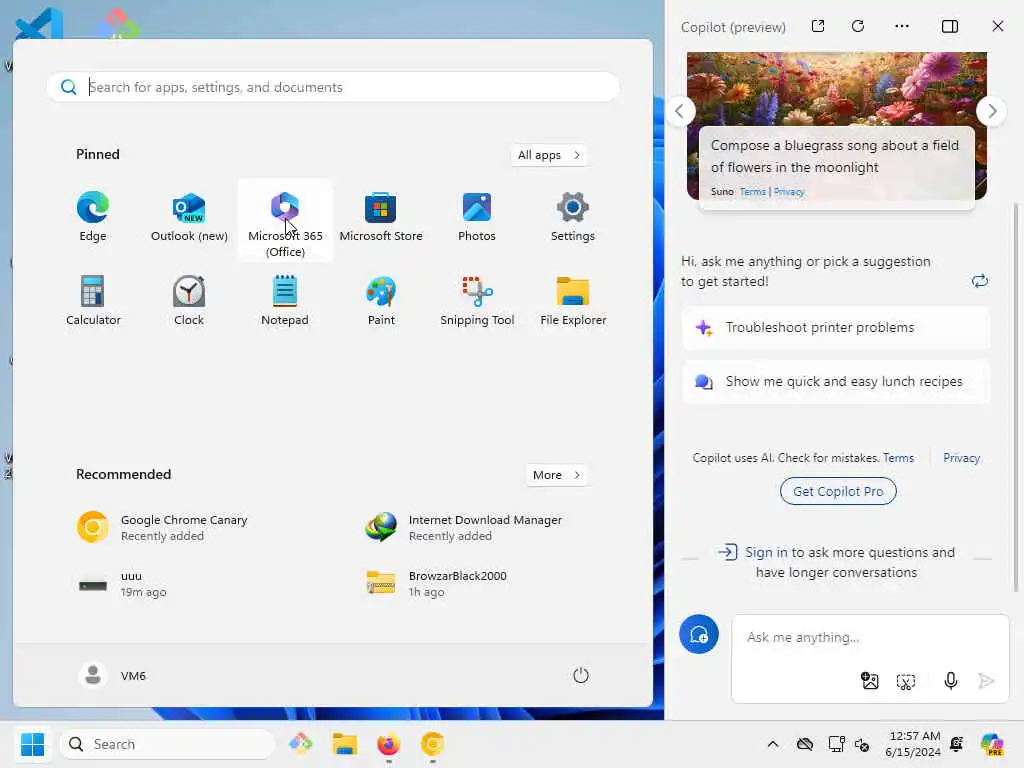The width and height of the screenshot is (1024, 768).
Task: Click Sign in link in Copilot
Action: [766, 552]
